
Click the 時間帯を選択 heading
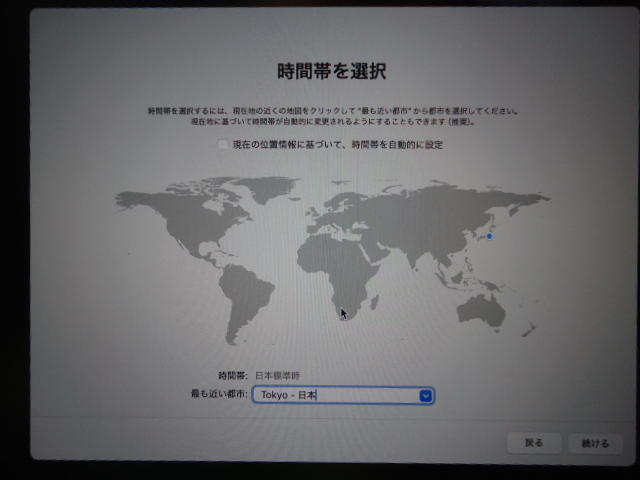331,71
